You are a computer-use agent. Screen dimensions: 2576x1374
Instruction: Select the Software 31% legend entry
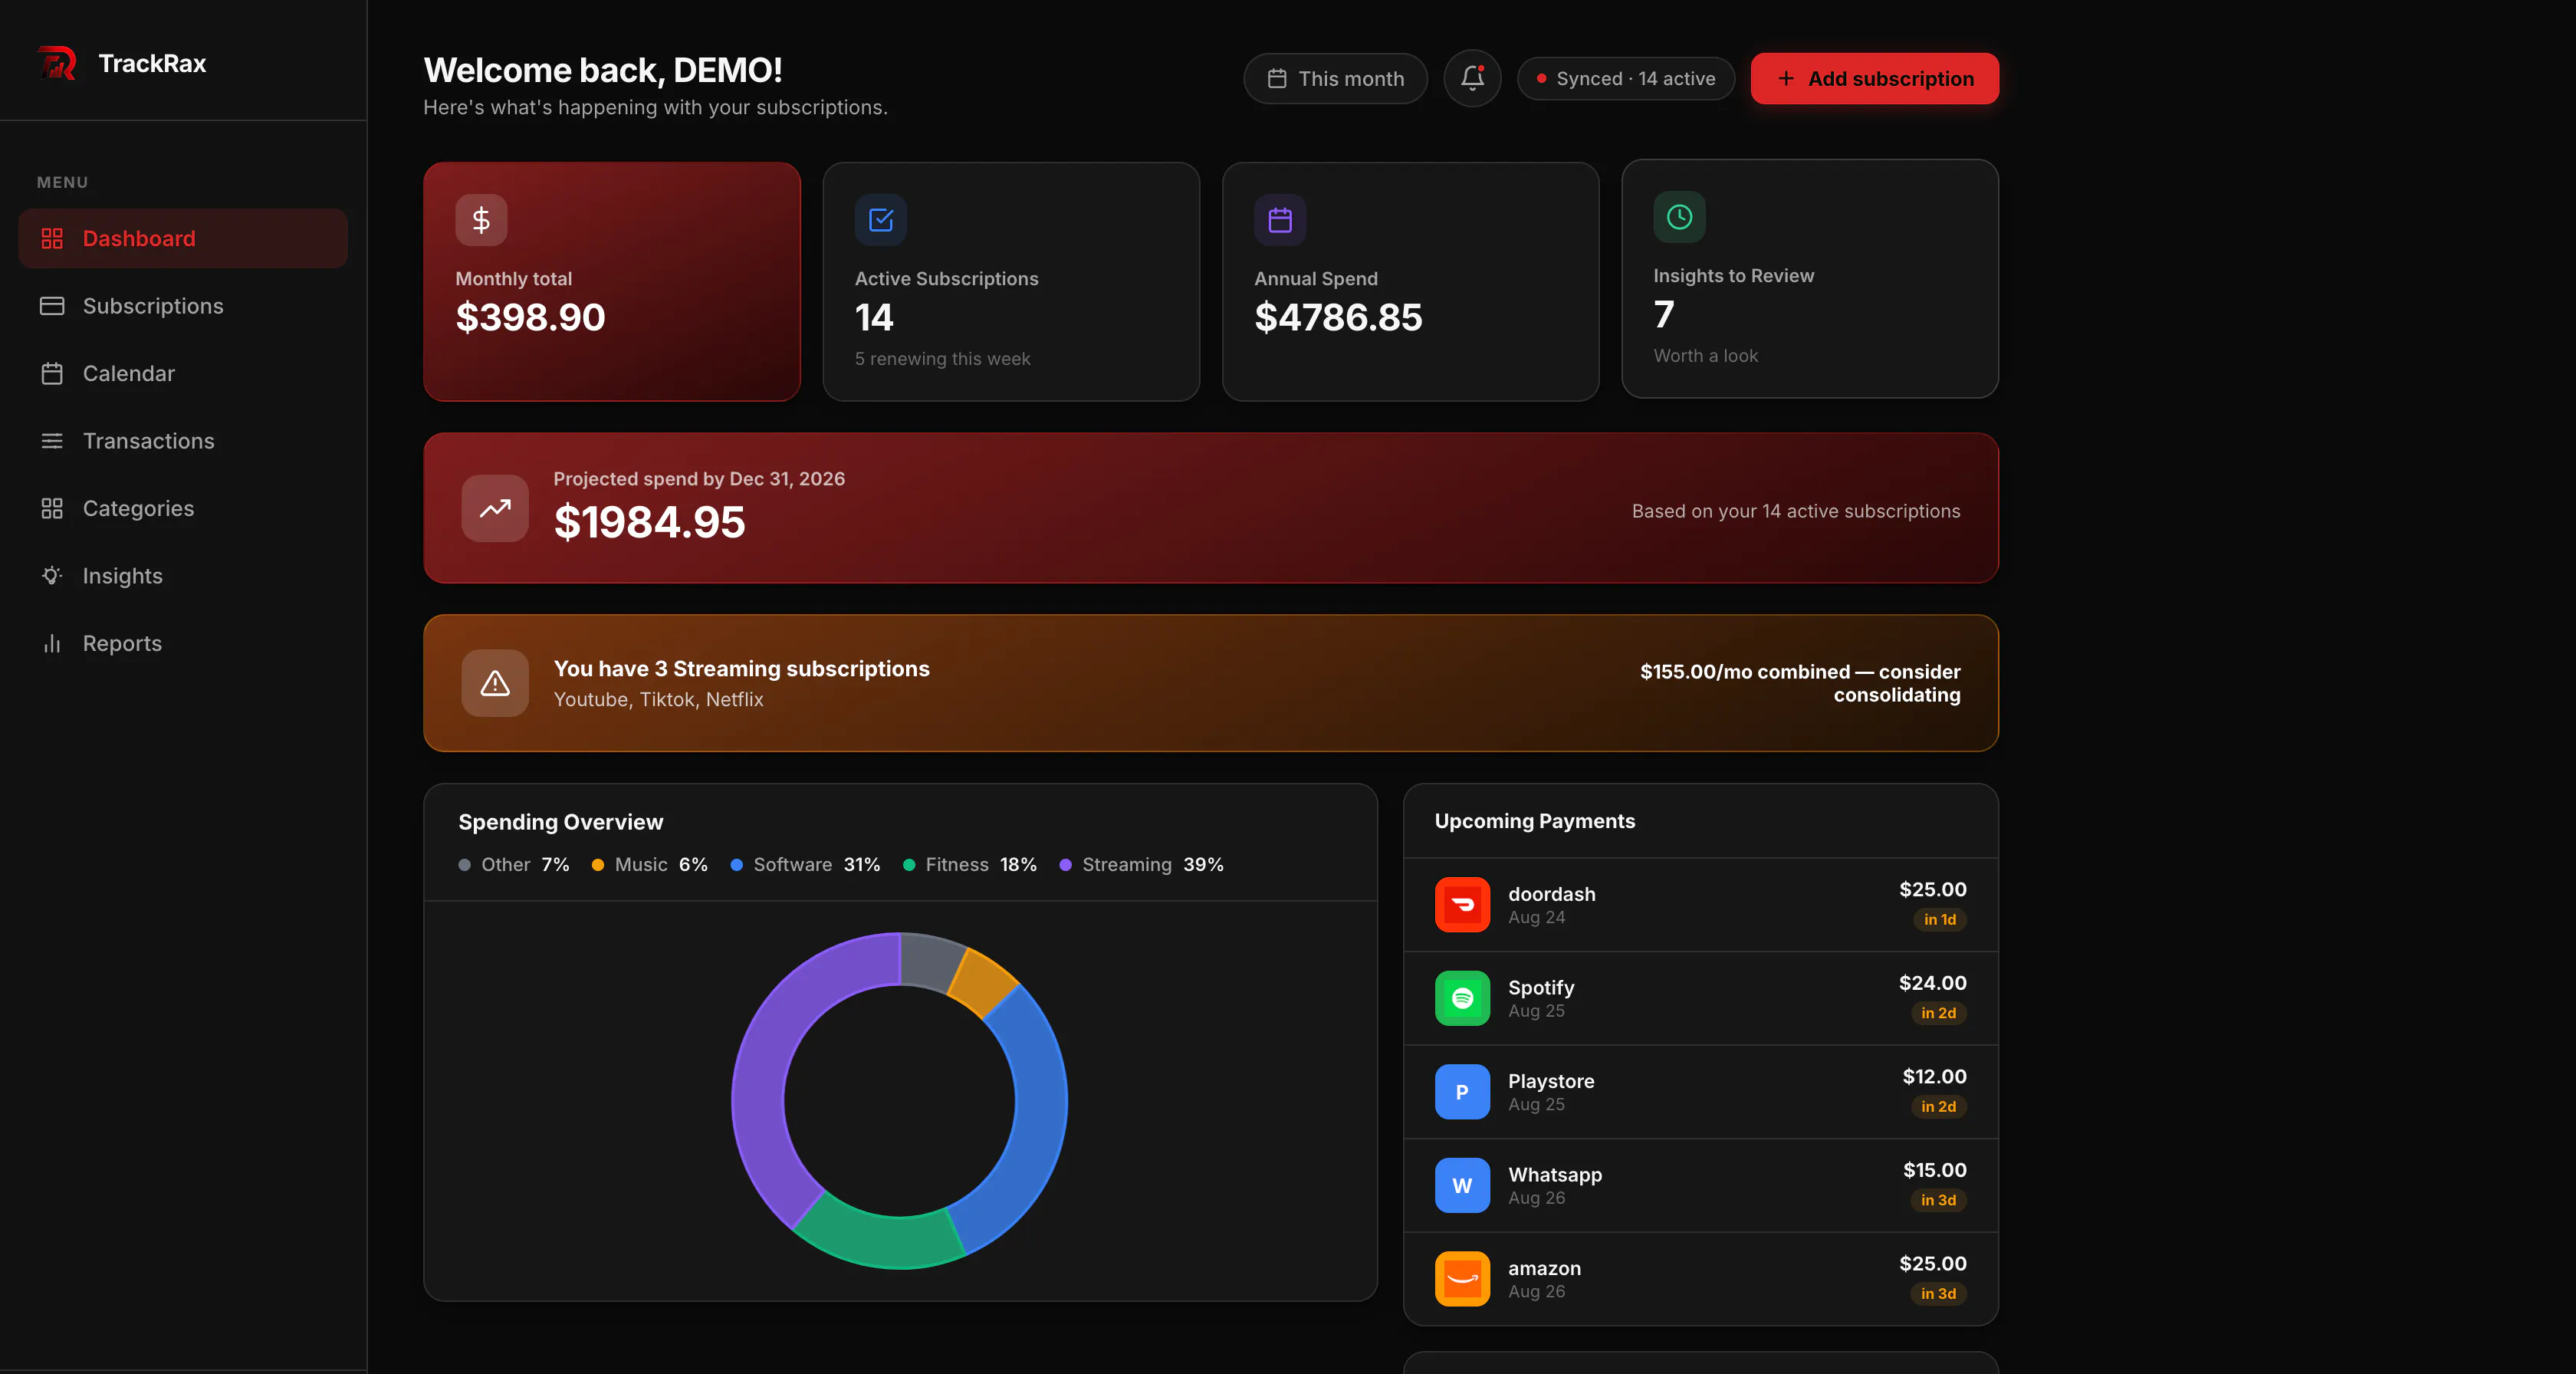[x=806, y=864]
